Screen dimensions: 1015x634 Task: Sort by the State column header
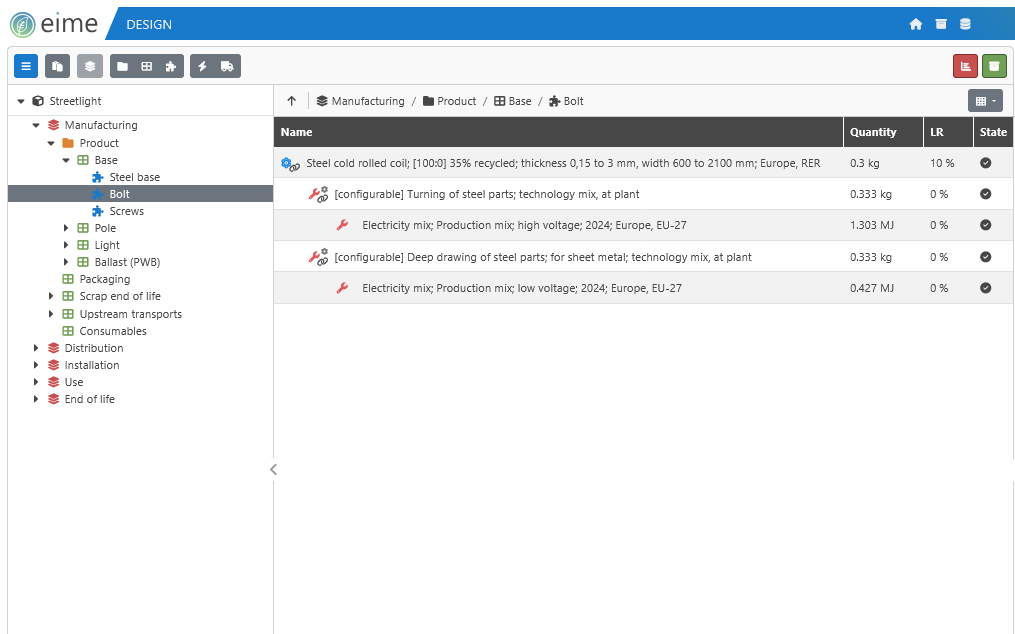994,132
